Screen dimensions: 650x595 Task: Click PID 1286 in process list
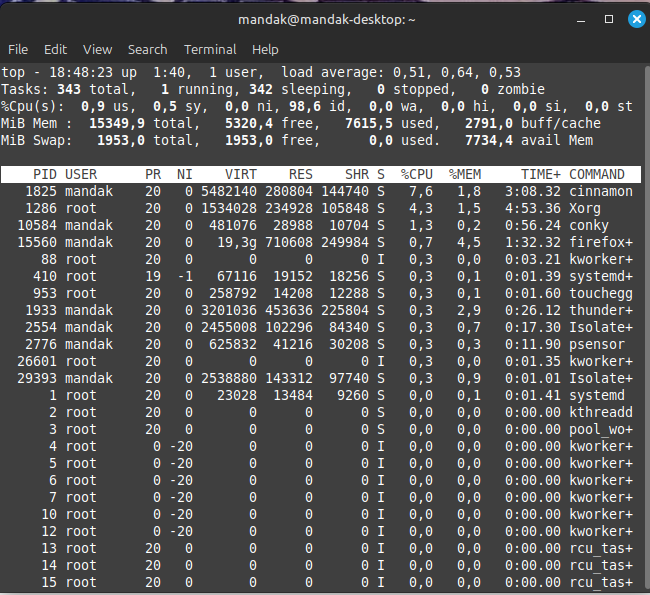[x=41, y=209]
